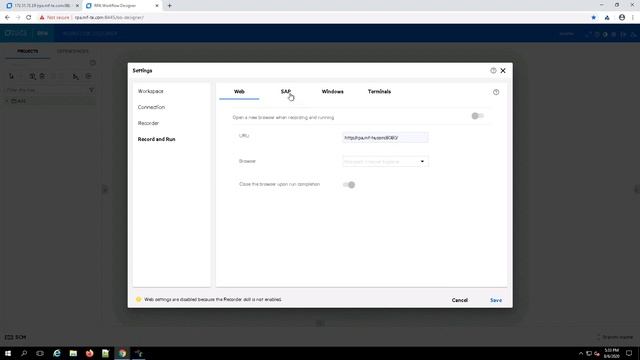Click the filter icon in projects tree
The image size is (640, 360).
tap(91, 90)
